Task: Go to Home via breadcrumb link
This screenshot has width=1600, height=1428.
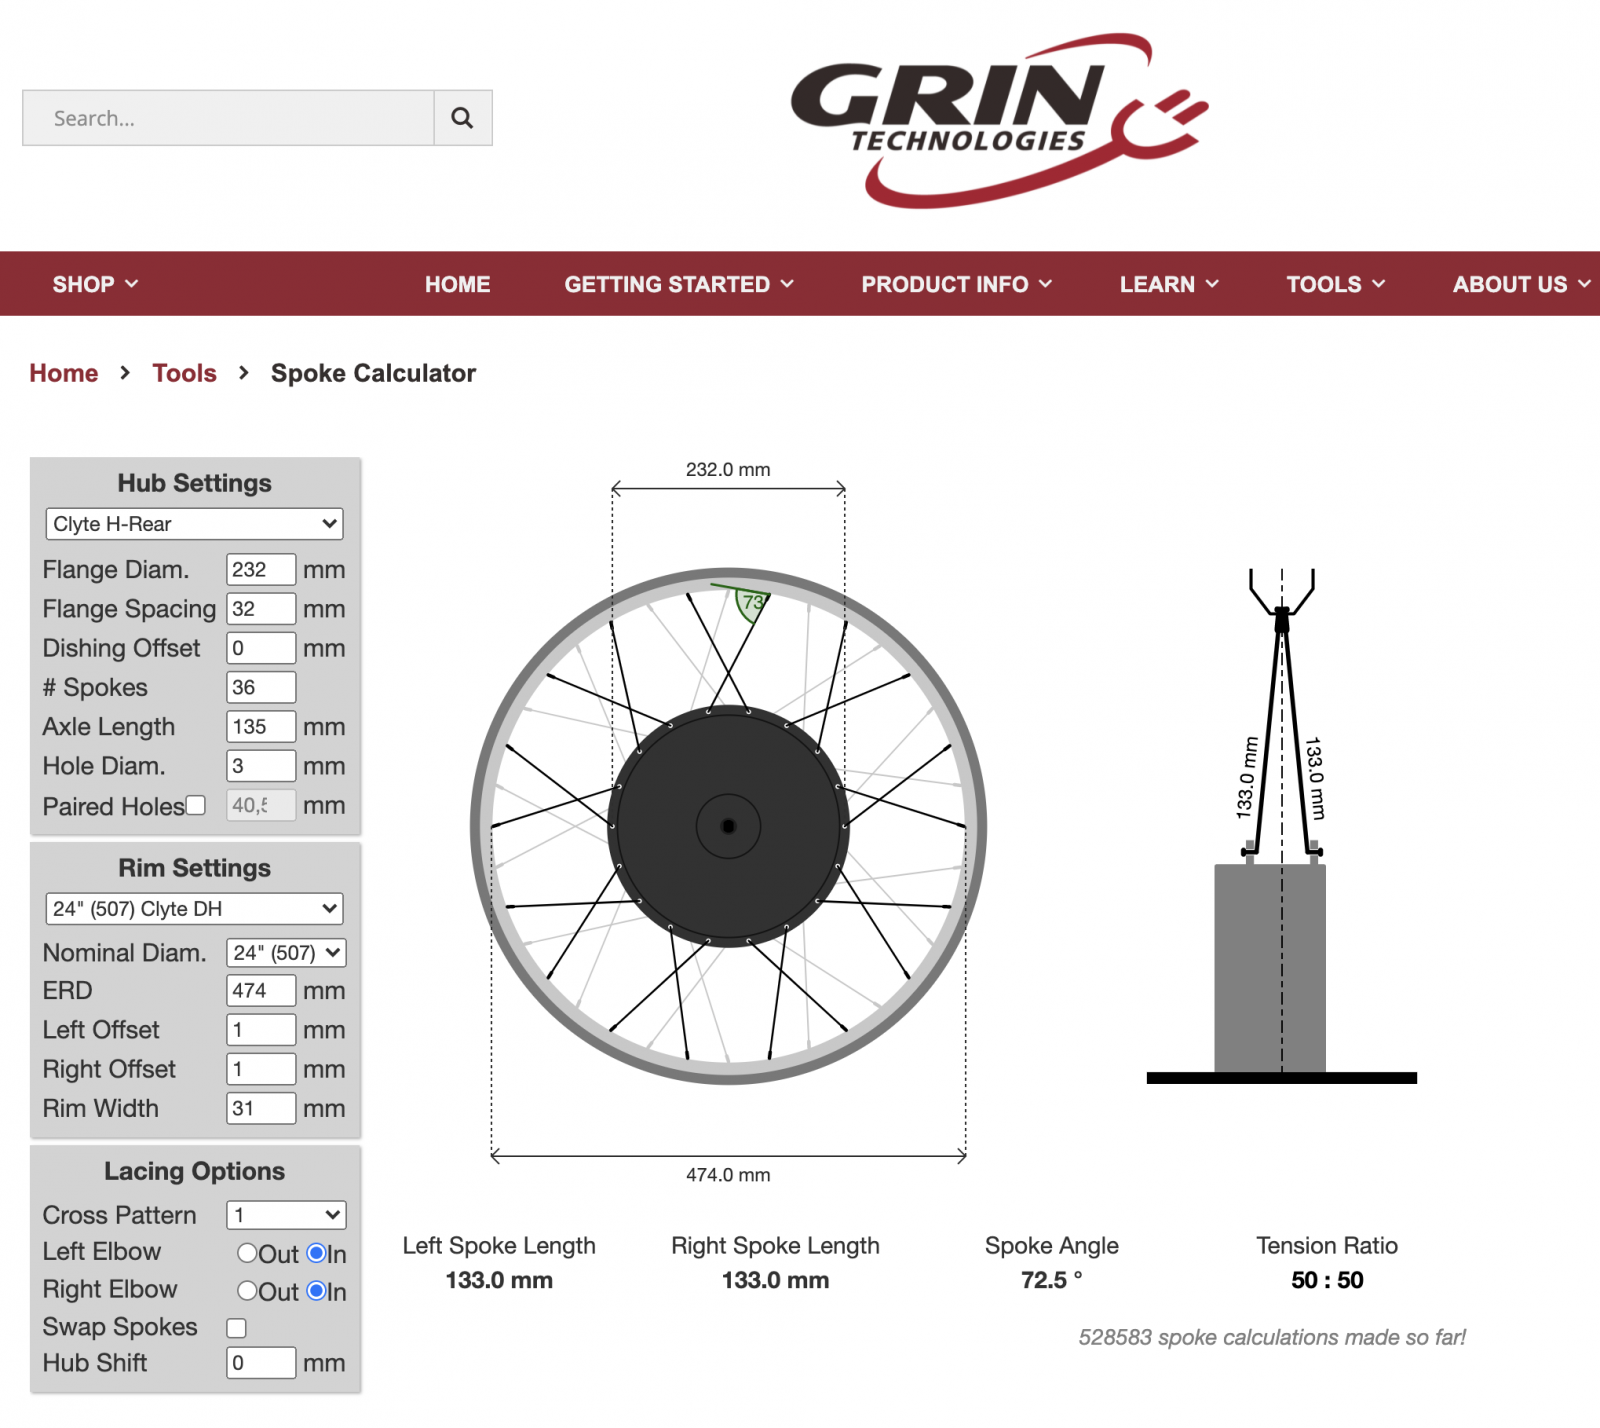Action: pyautogui.click(x=64, y=373)
